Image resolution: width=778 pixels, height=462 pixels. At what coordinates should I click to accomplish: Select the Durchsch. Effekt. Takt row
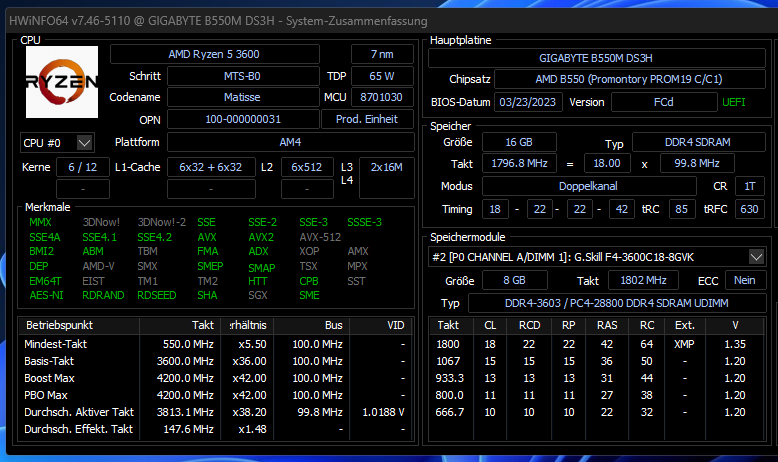215,429
